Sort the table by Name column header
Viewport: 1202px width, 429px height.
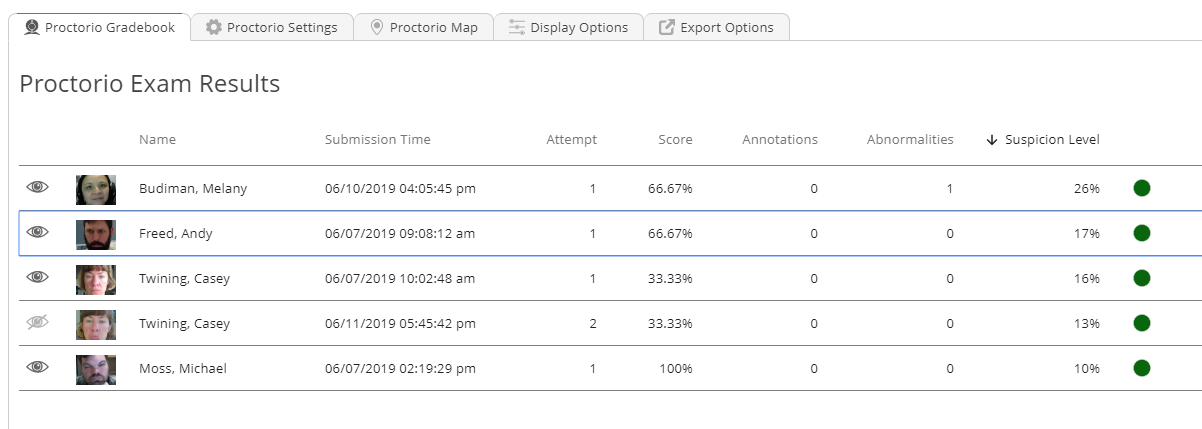click(x=157, y=140)
